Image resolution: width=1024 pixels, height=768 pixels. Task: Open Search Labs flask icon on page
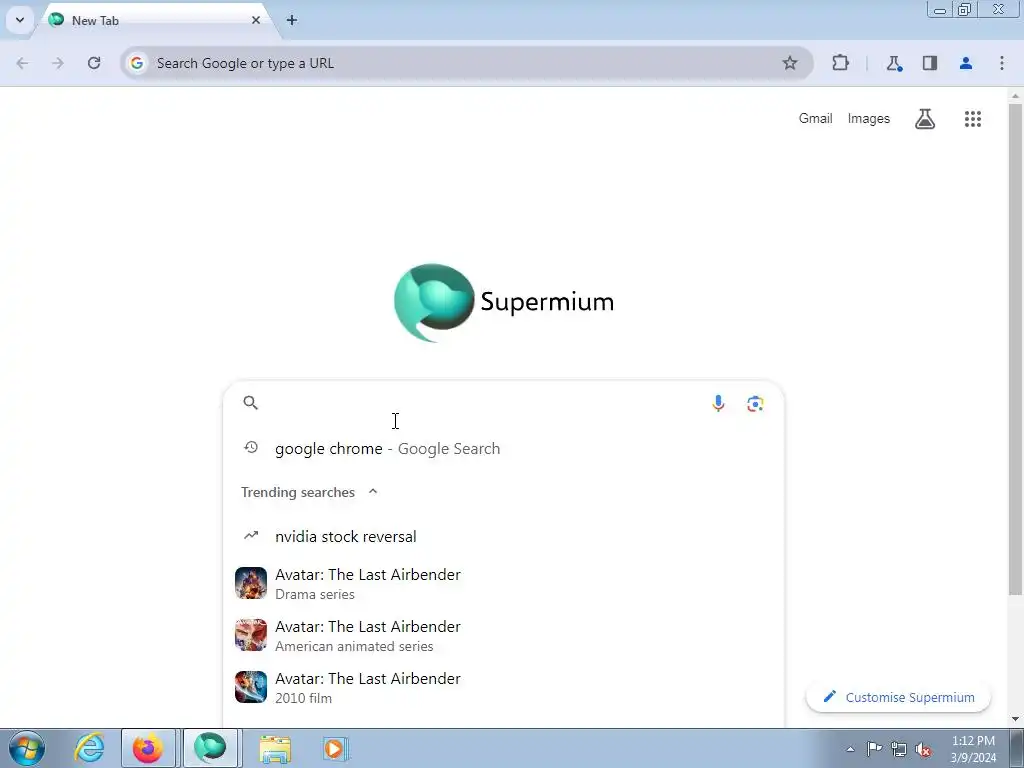925,119
